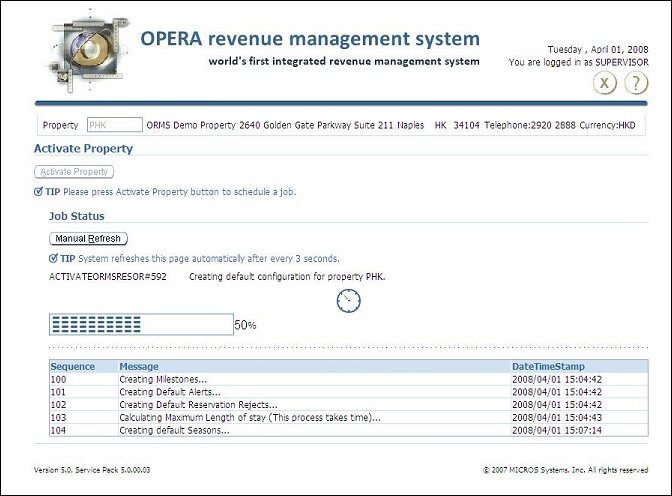The image size is (672, 496).
Task: Click the clock progress icon
Action: 349,300
